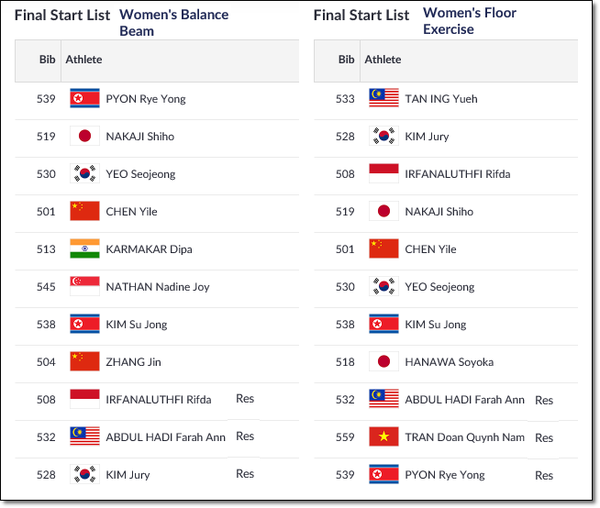The height and width of the screenshot is (508, 600).
Task: Click the Malaysia flag beside TAN ING Yueh
Action: 384,98
